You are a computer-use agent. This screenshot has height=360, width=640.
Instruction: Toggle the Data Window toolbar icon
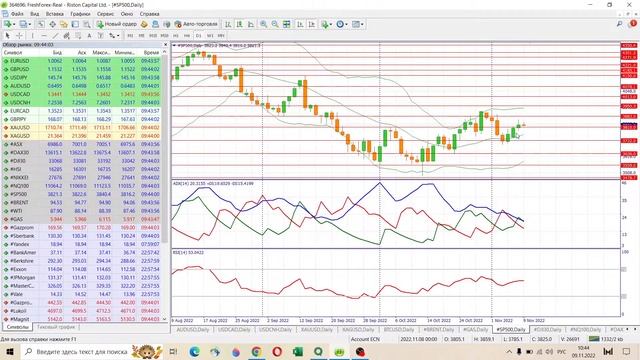(53, 24)
